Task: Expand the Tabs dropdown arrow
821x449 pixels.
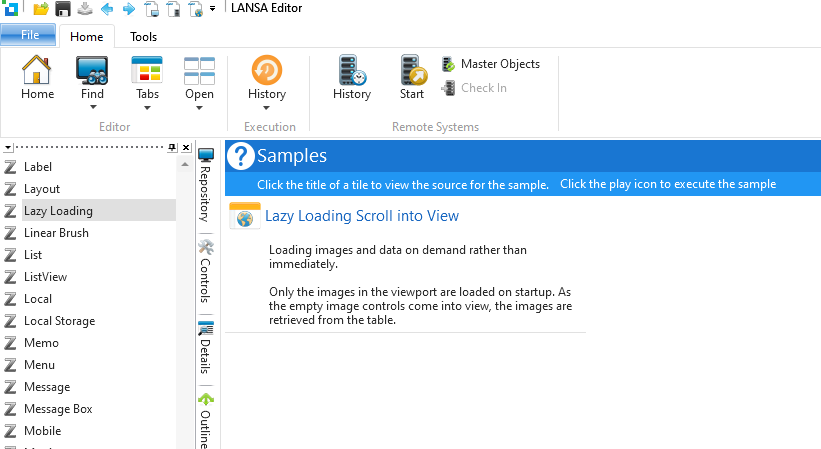Action: [x=147, y=108]
